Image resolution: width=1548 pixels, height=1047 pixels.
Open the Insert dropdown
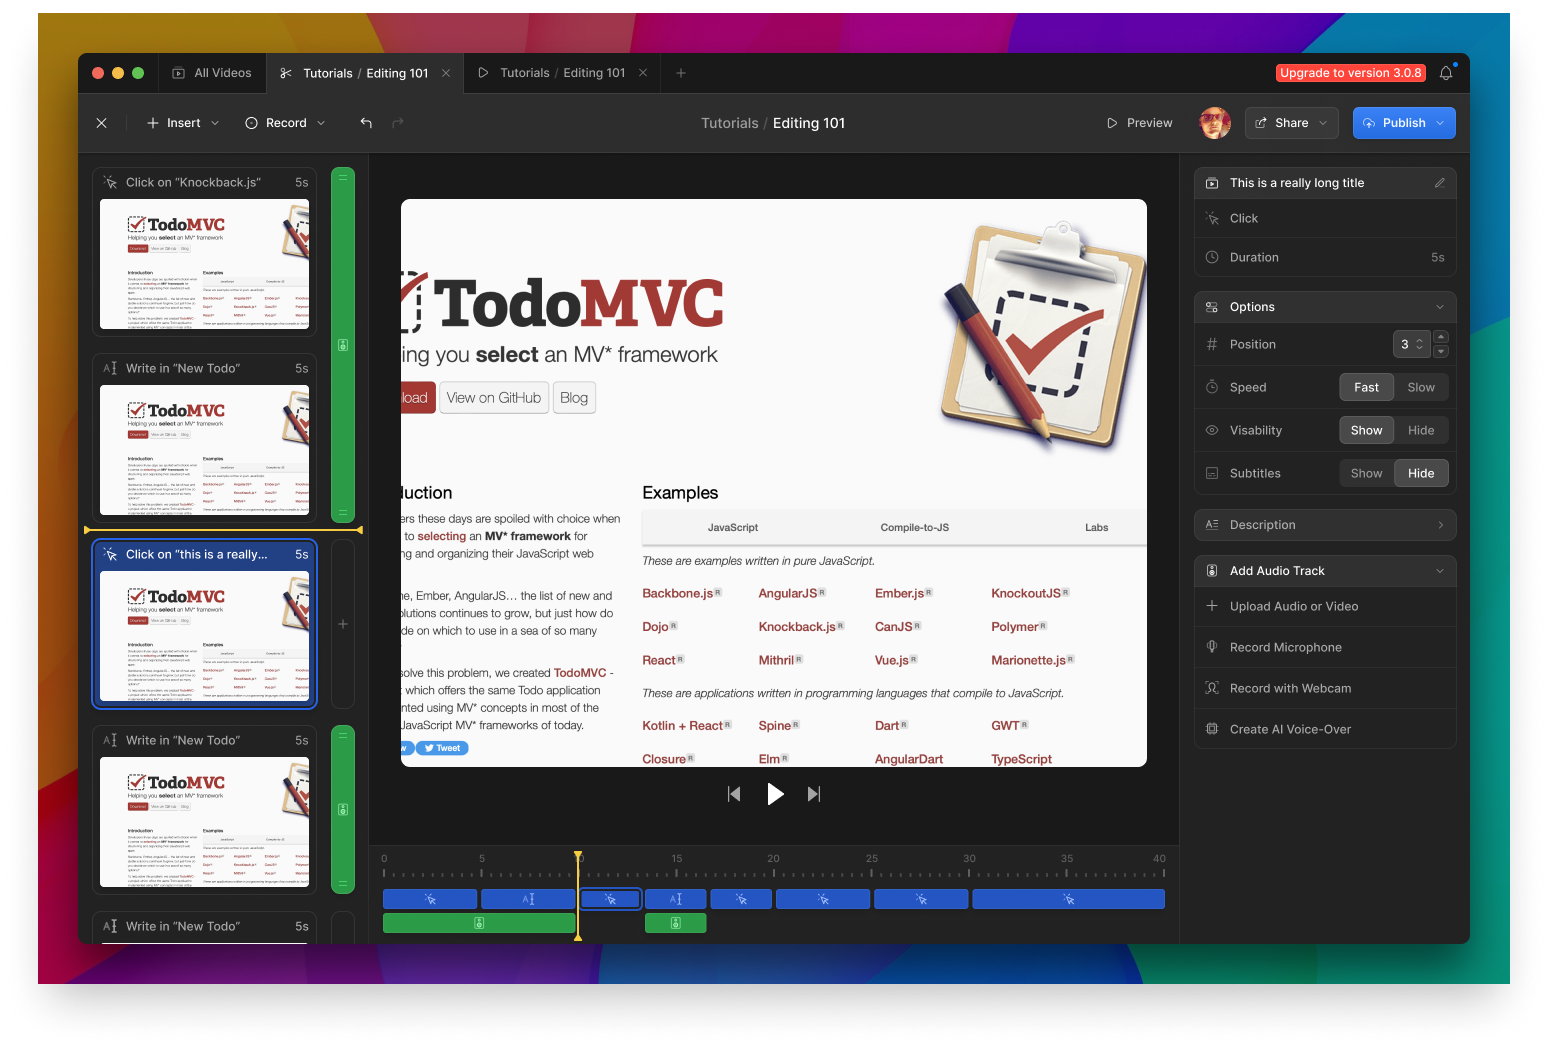tap(183, 123)
